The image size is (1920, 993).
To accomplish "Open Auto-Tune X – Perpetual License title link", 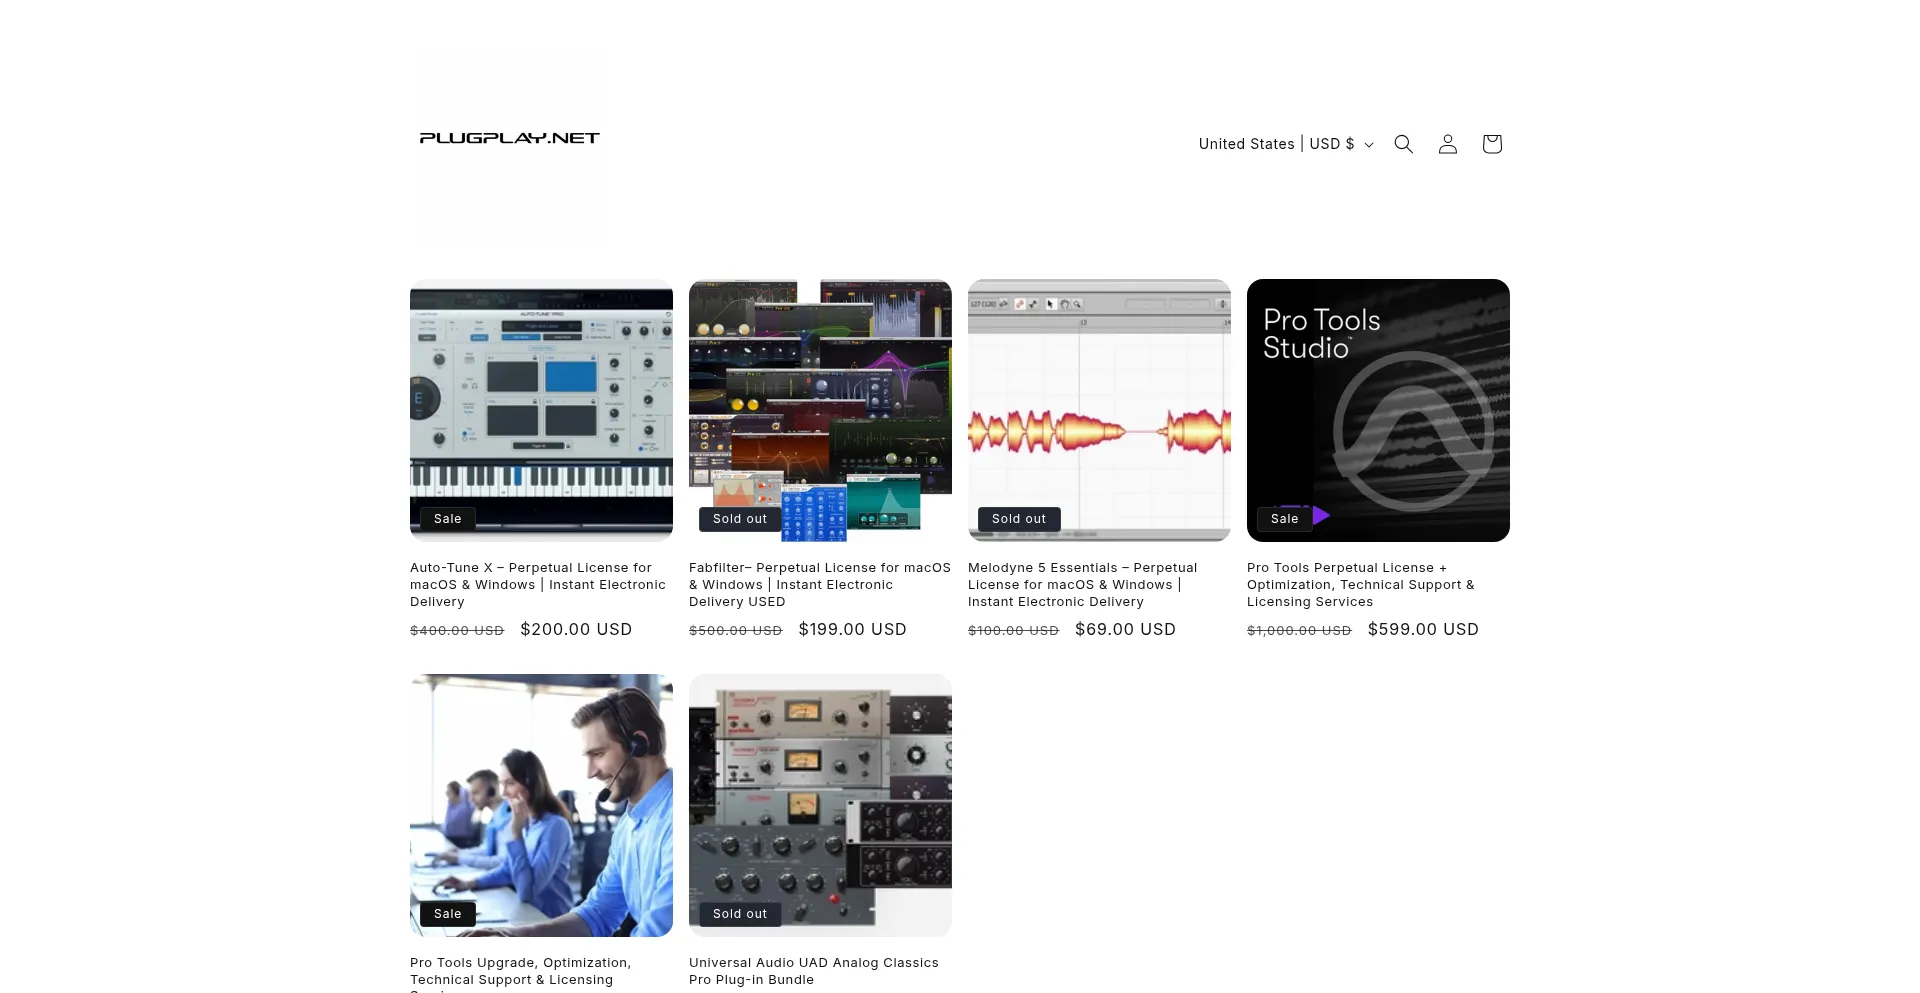I will (x=538, y=585).
